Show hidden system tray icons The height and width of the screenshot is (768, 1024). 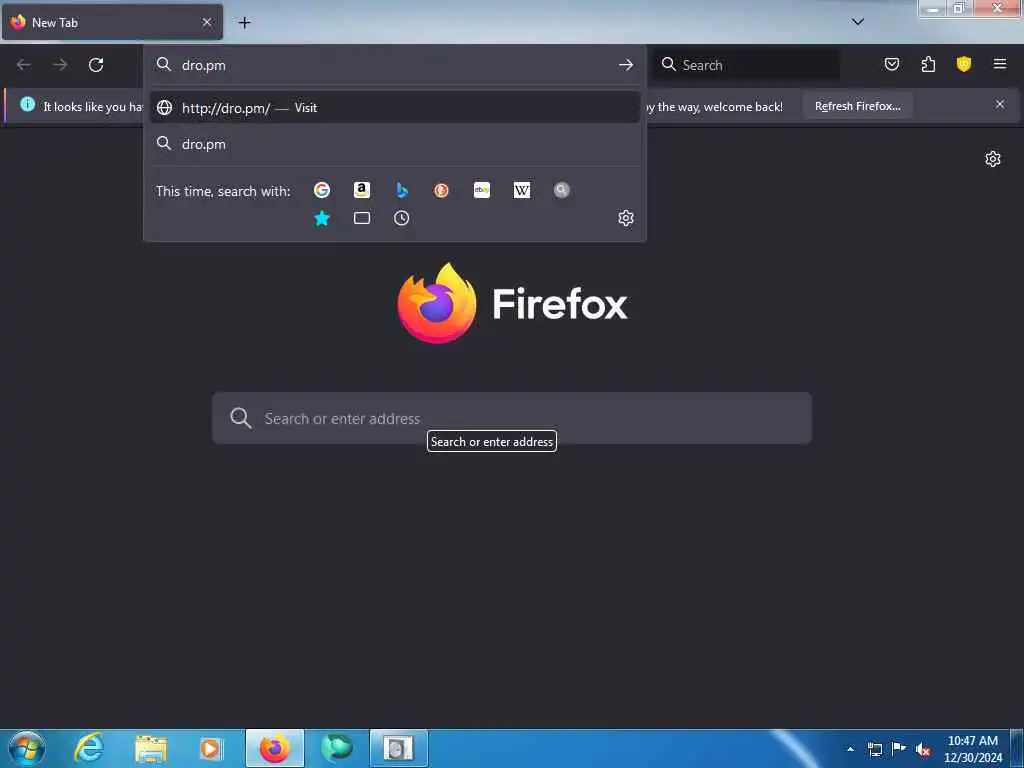[850, 749]
